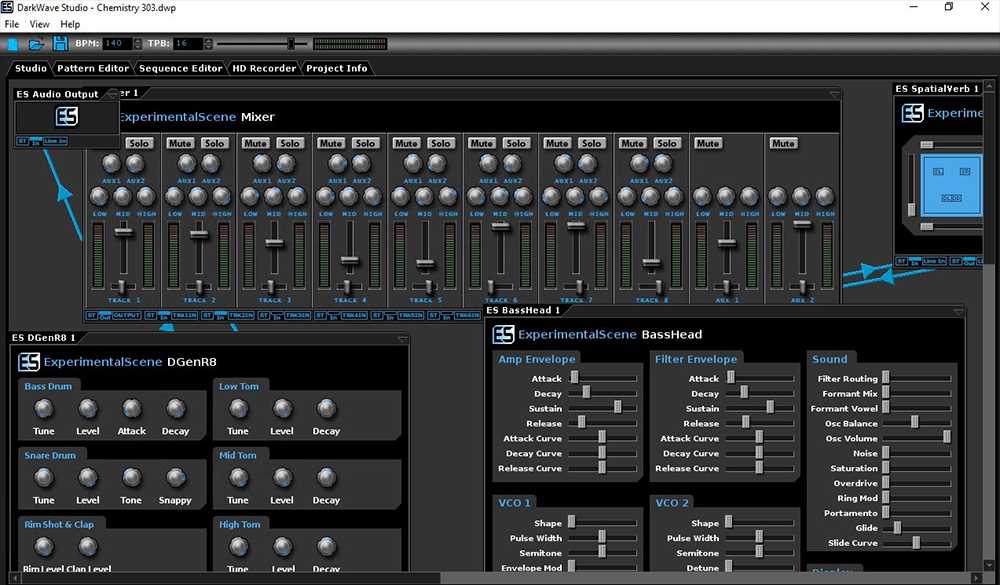
Task: Collapse the Mixer module using corner triangle
Action: click(x=834, y=94)
